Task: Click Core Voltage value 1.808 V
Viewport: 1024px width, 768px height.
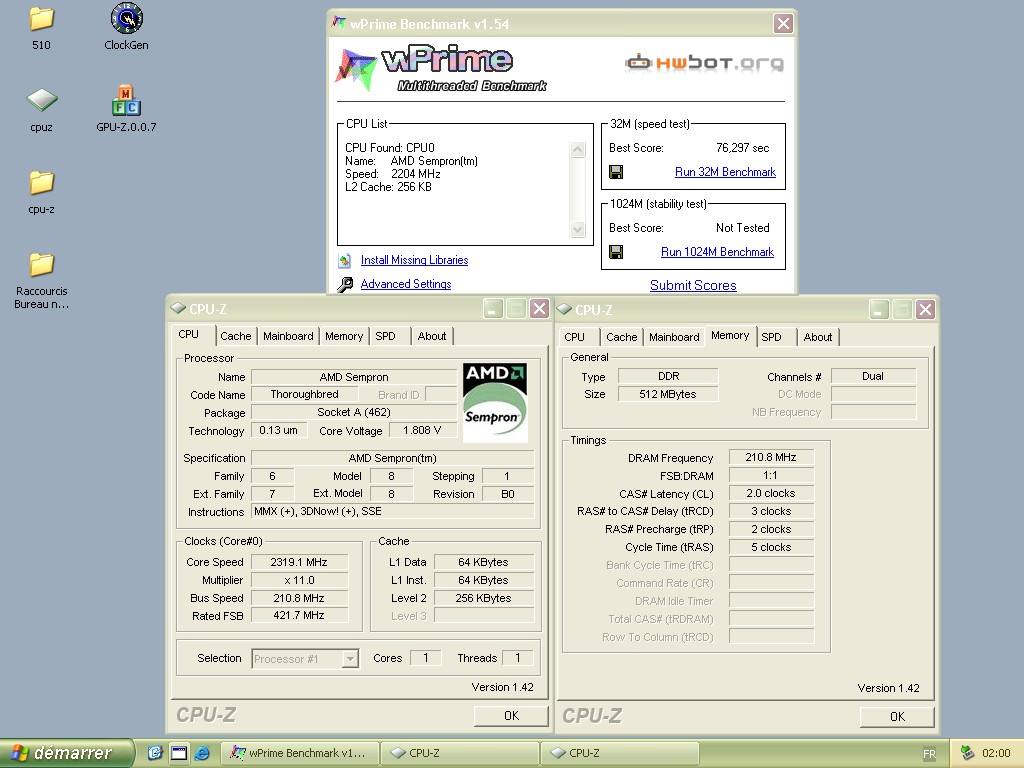Action: tap(422, 430)
